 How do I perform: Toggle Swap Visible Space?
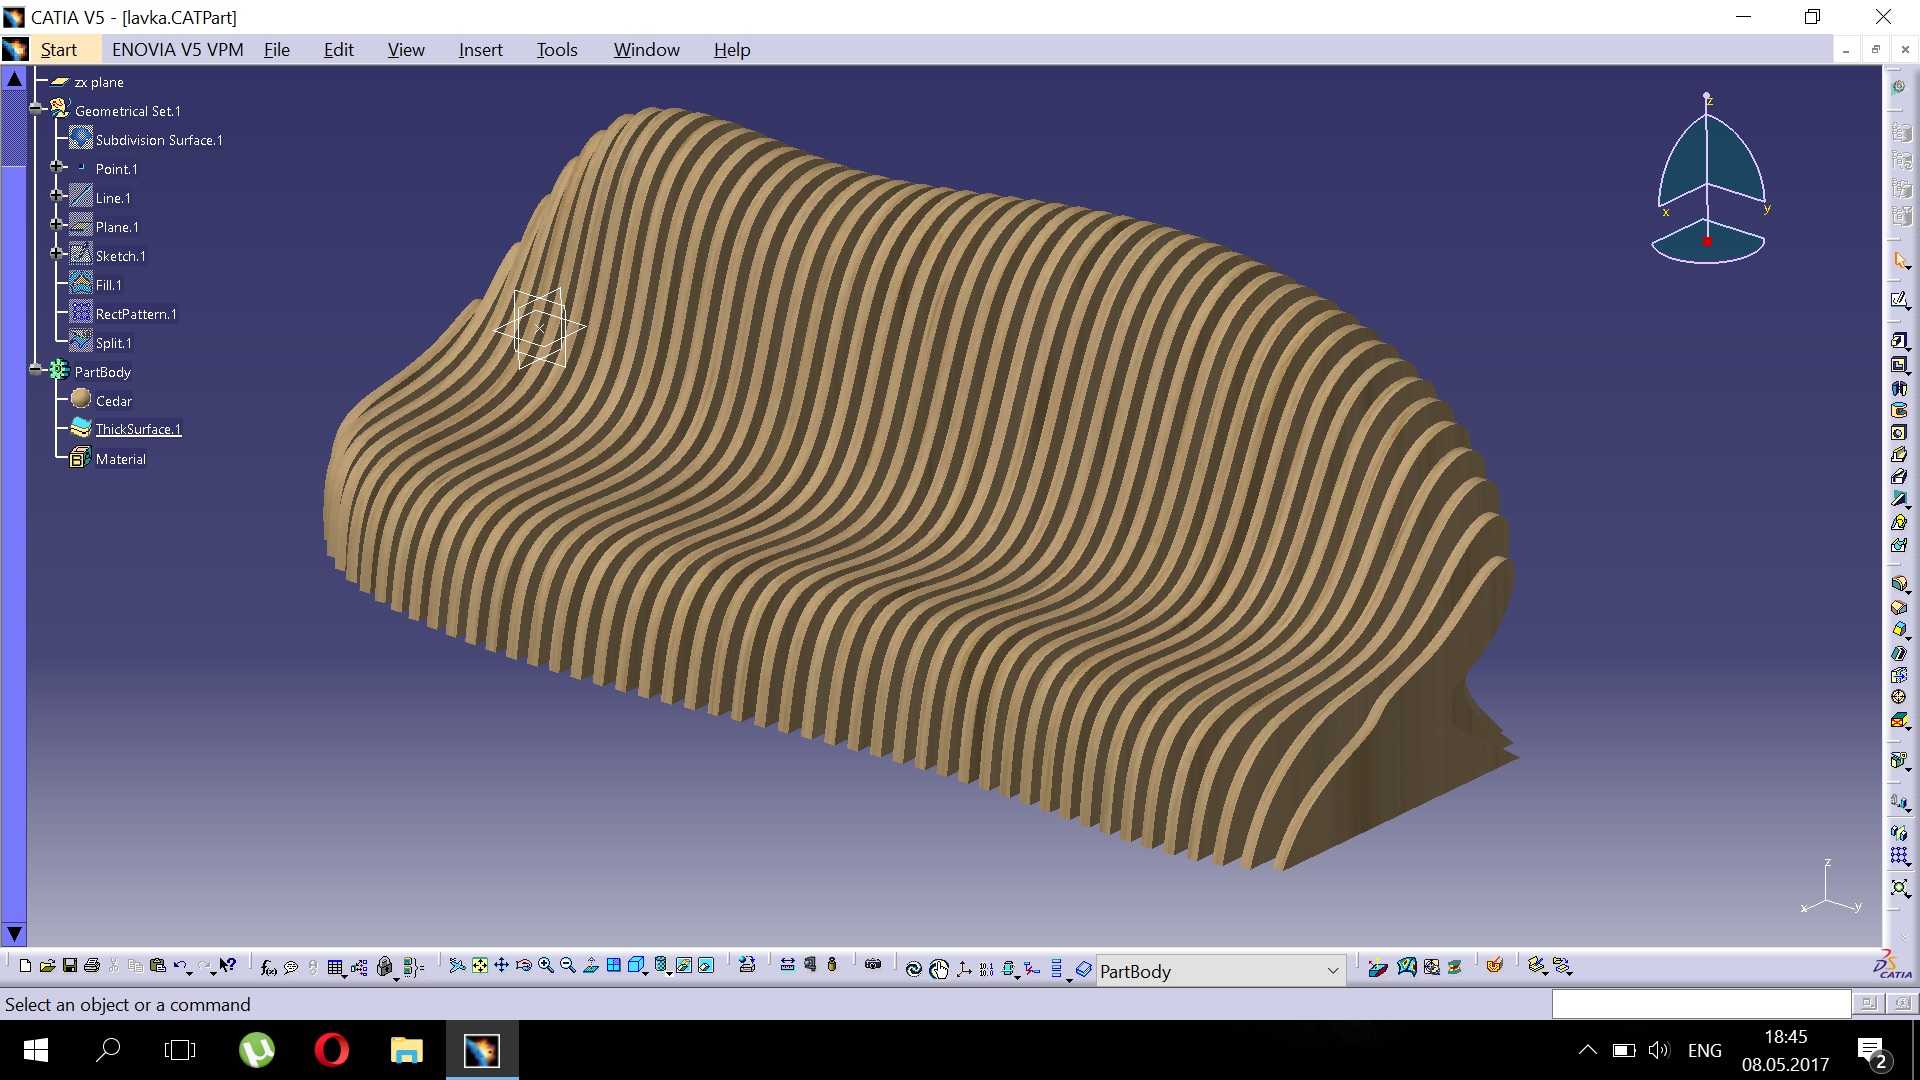[x=707, y=966]
